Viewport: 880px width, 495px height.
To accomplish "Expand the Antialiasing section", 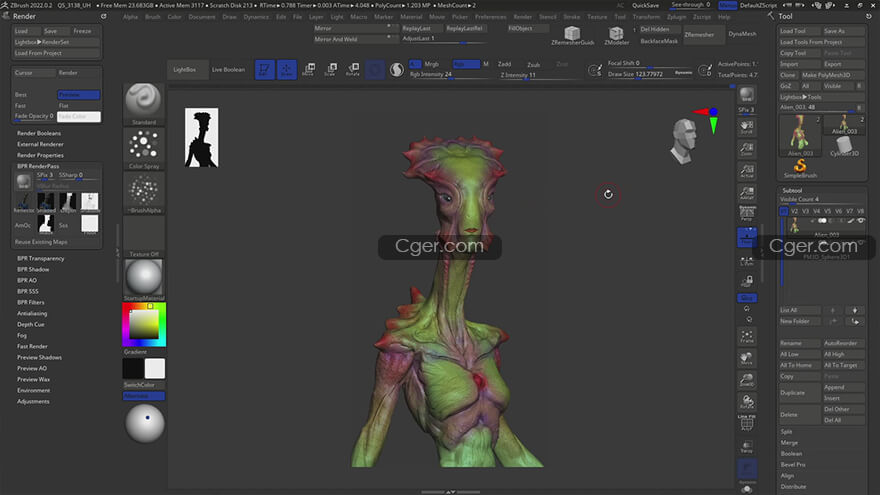I will (32, 313).
